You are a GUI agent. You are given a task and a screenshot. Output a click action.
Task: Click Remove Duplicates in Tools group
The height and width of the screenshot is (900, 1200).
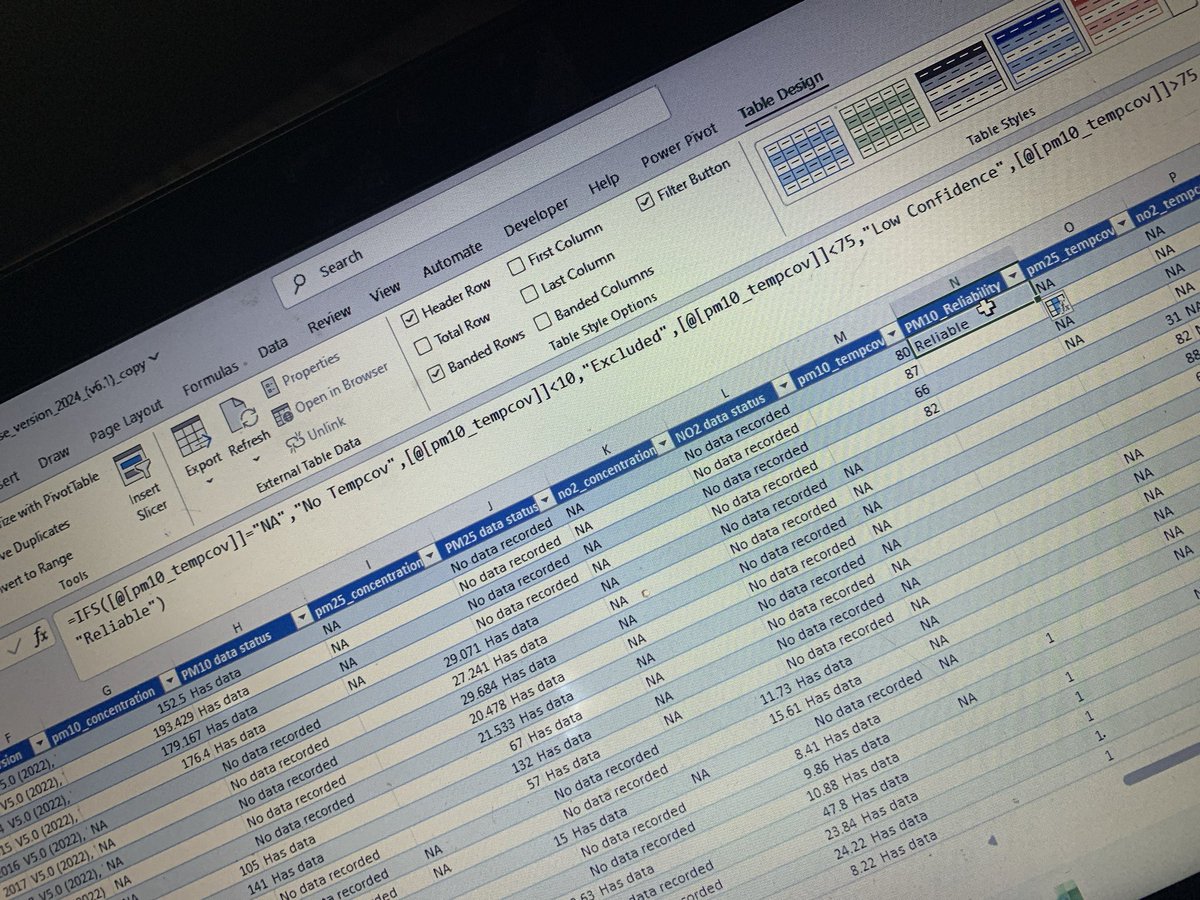[35, 540]
